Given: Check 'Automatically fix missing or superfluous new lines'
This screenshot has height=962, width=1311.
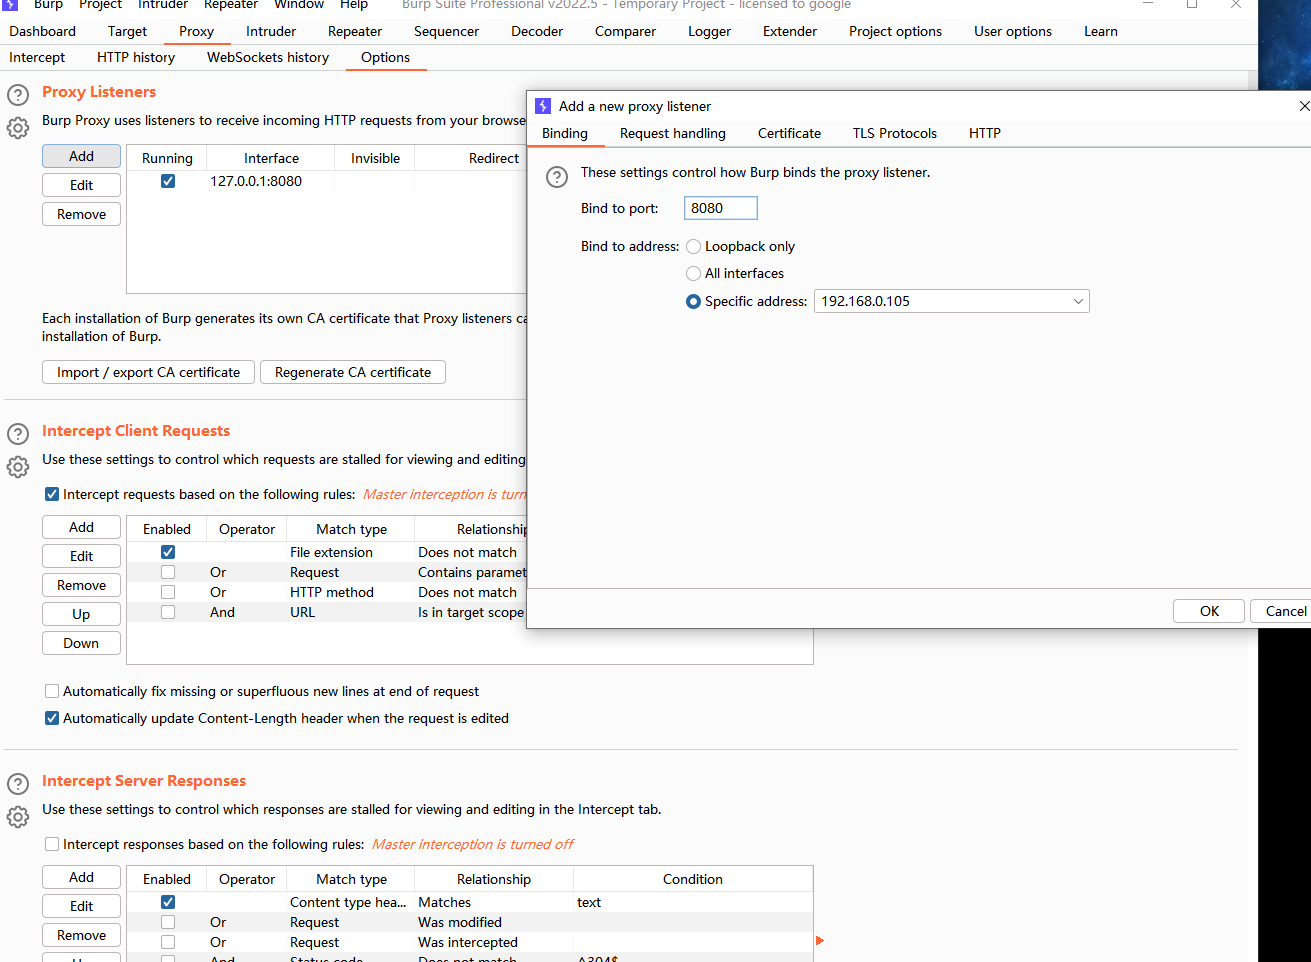Looking at the screenshot, I should click(x=52, y=691).
